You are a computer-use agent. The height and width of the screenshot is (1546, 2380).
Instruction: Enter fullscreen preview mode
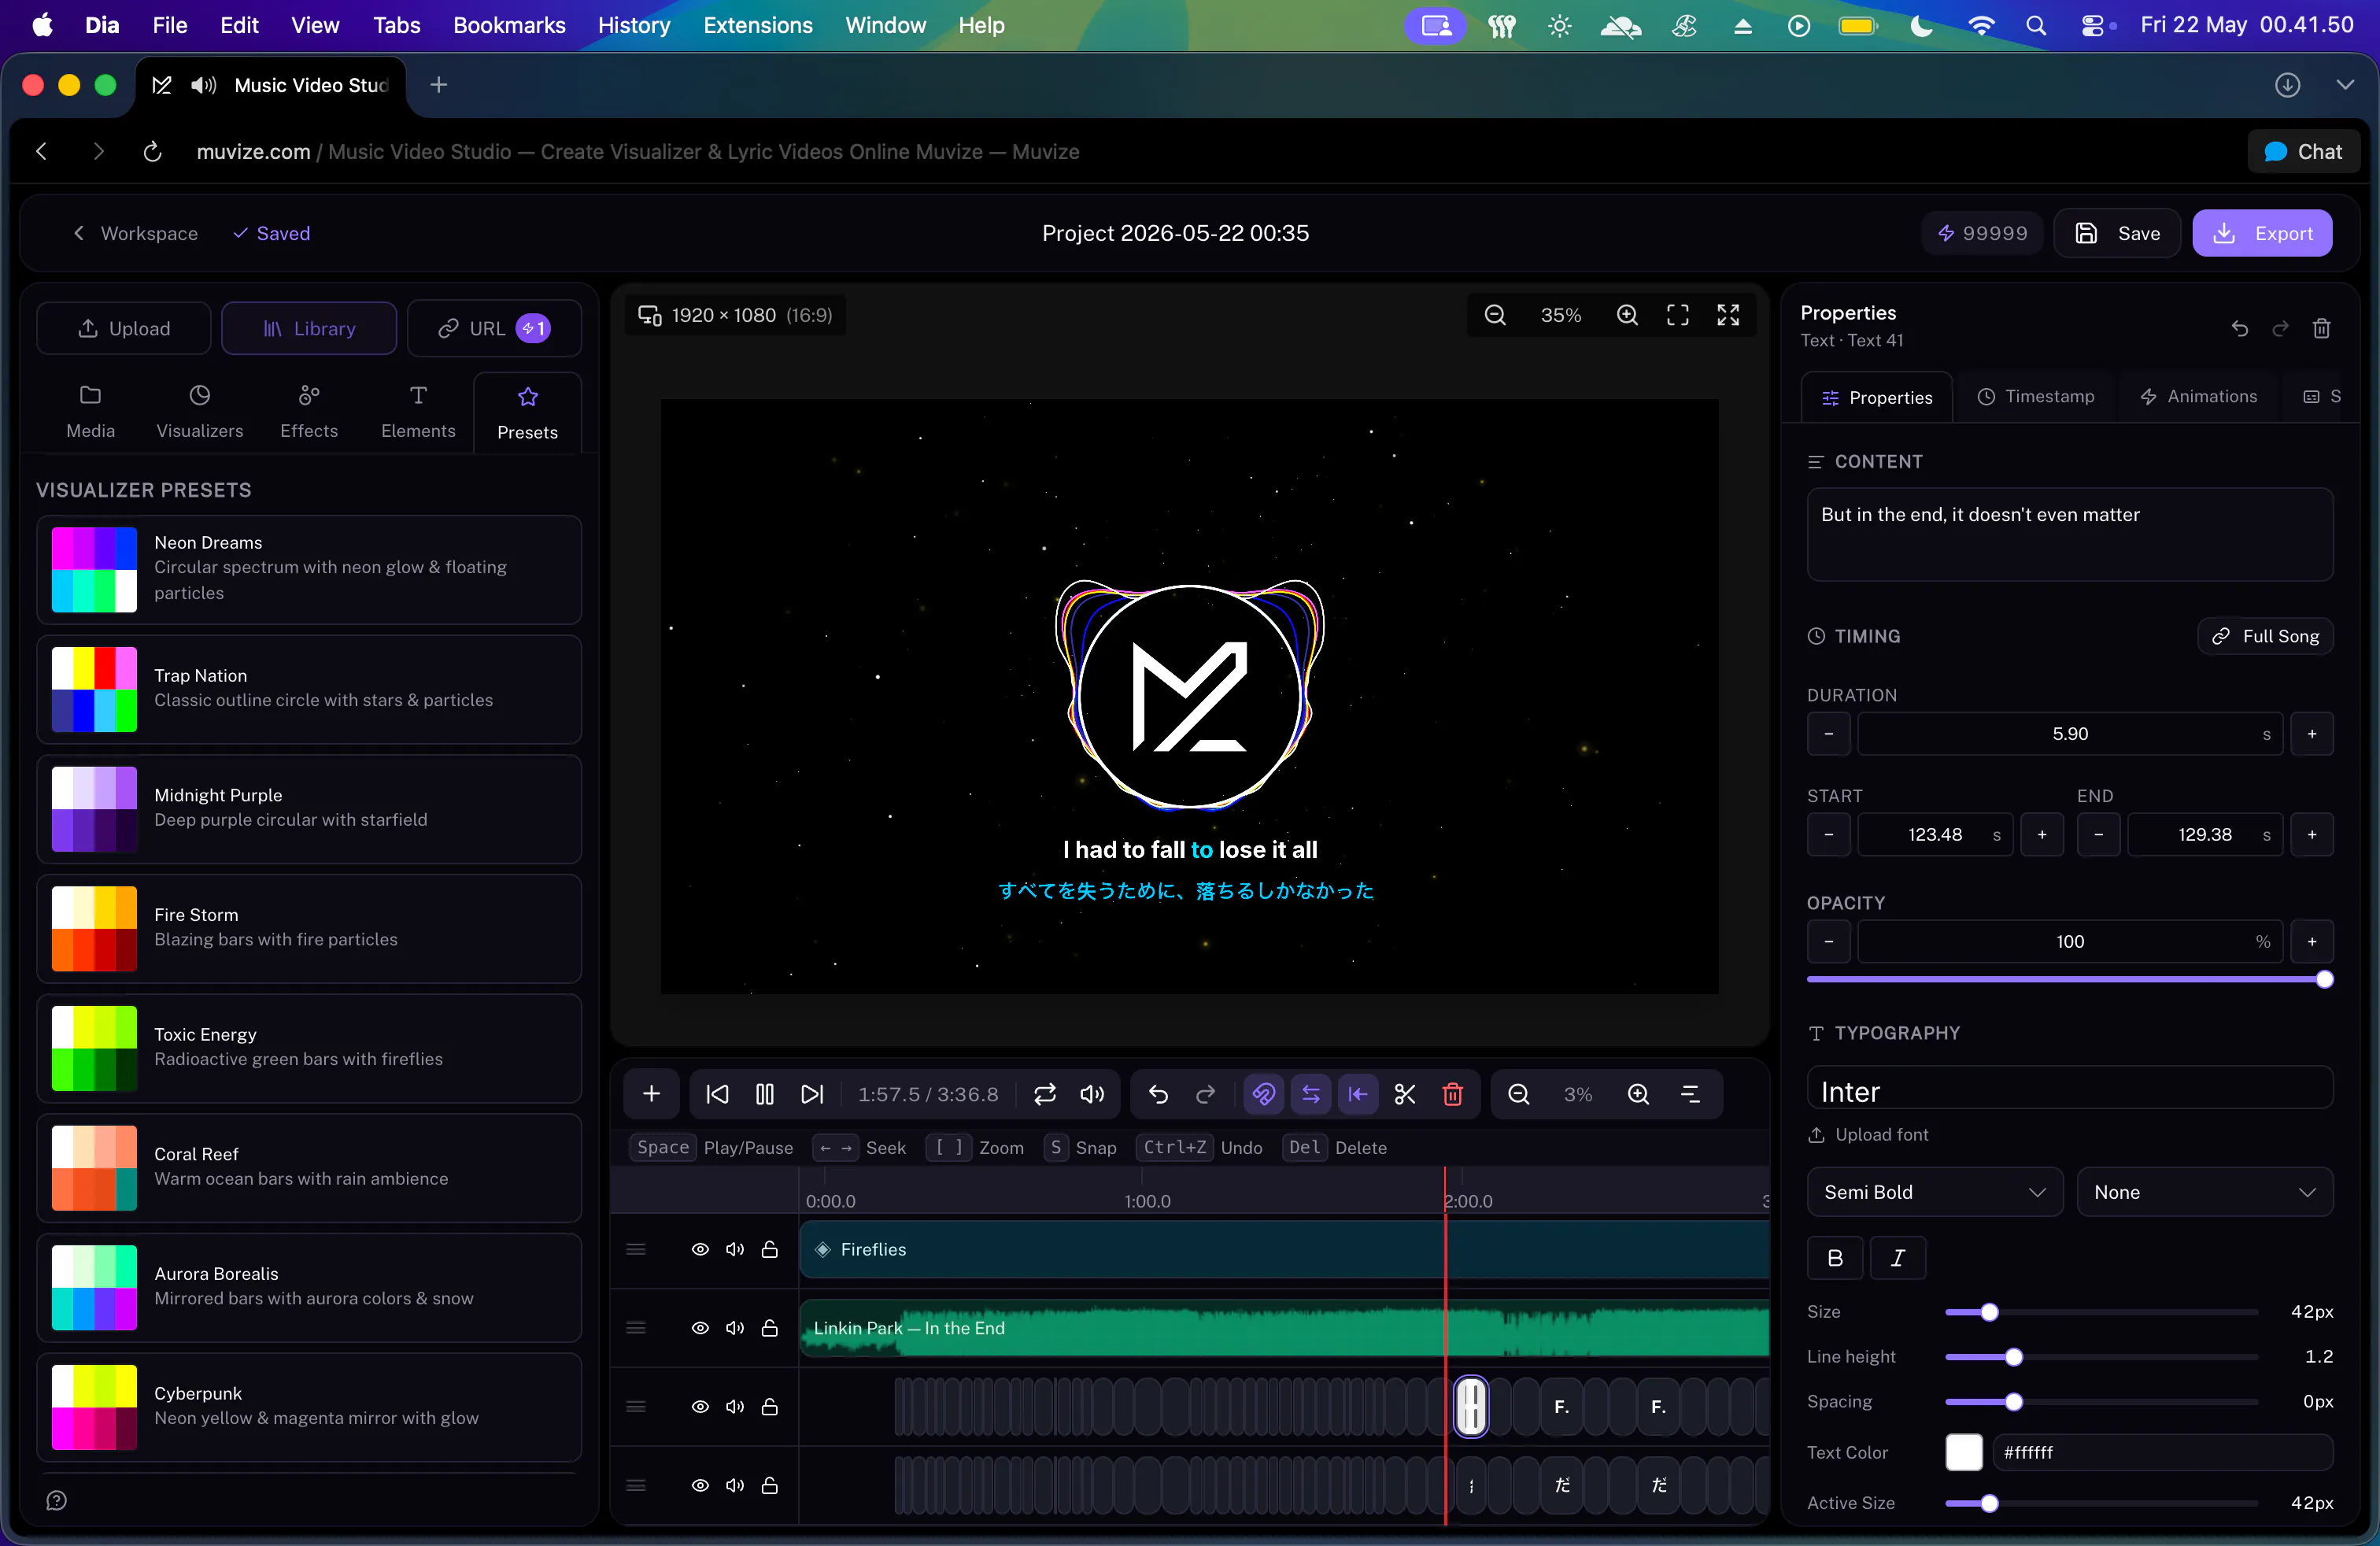[1728, 315]
